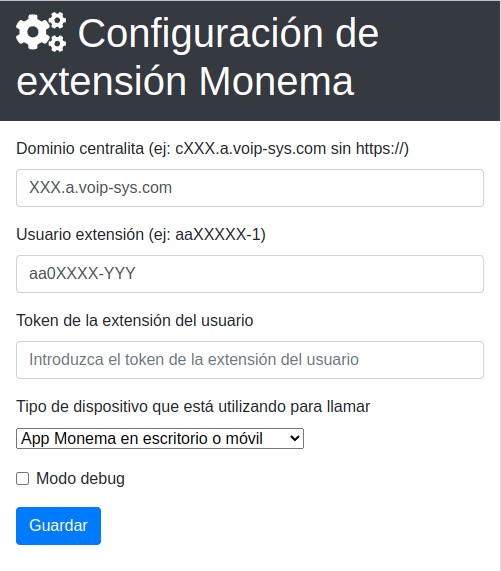Open the device type dropdown

160,438
